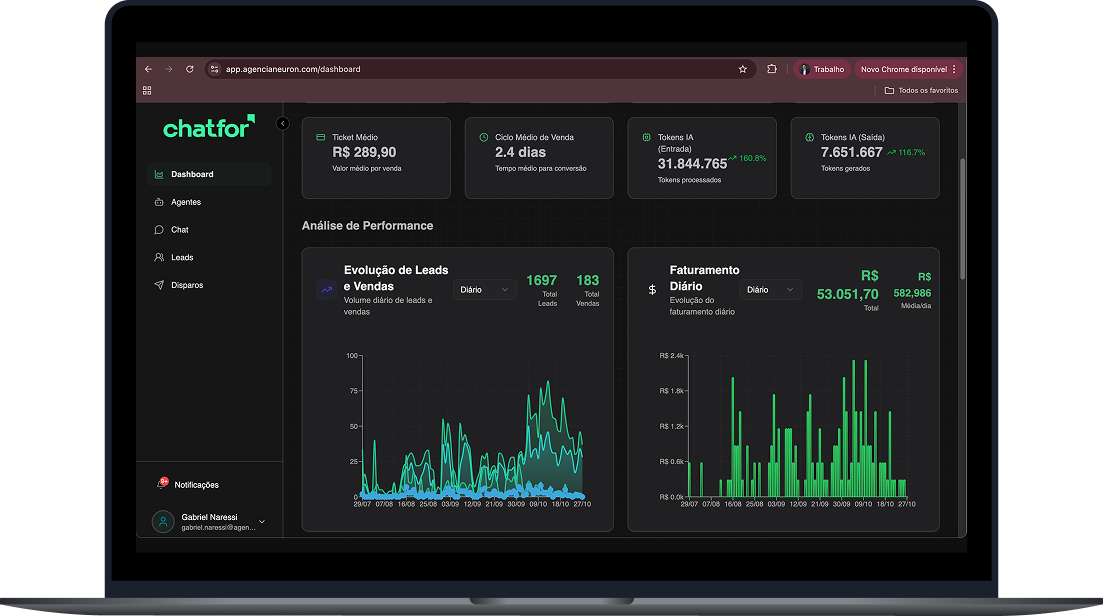
Task: Open the Diário dropdown on Evolução de Leads
Action: click(x=484, y=289)
